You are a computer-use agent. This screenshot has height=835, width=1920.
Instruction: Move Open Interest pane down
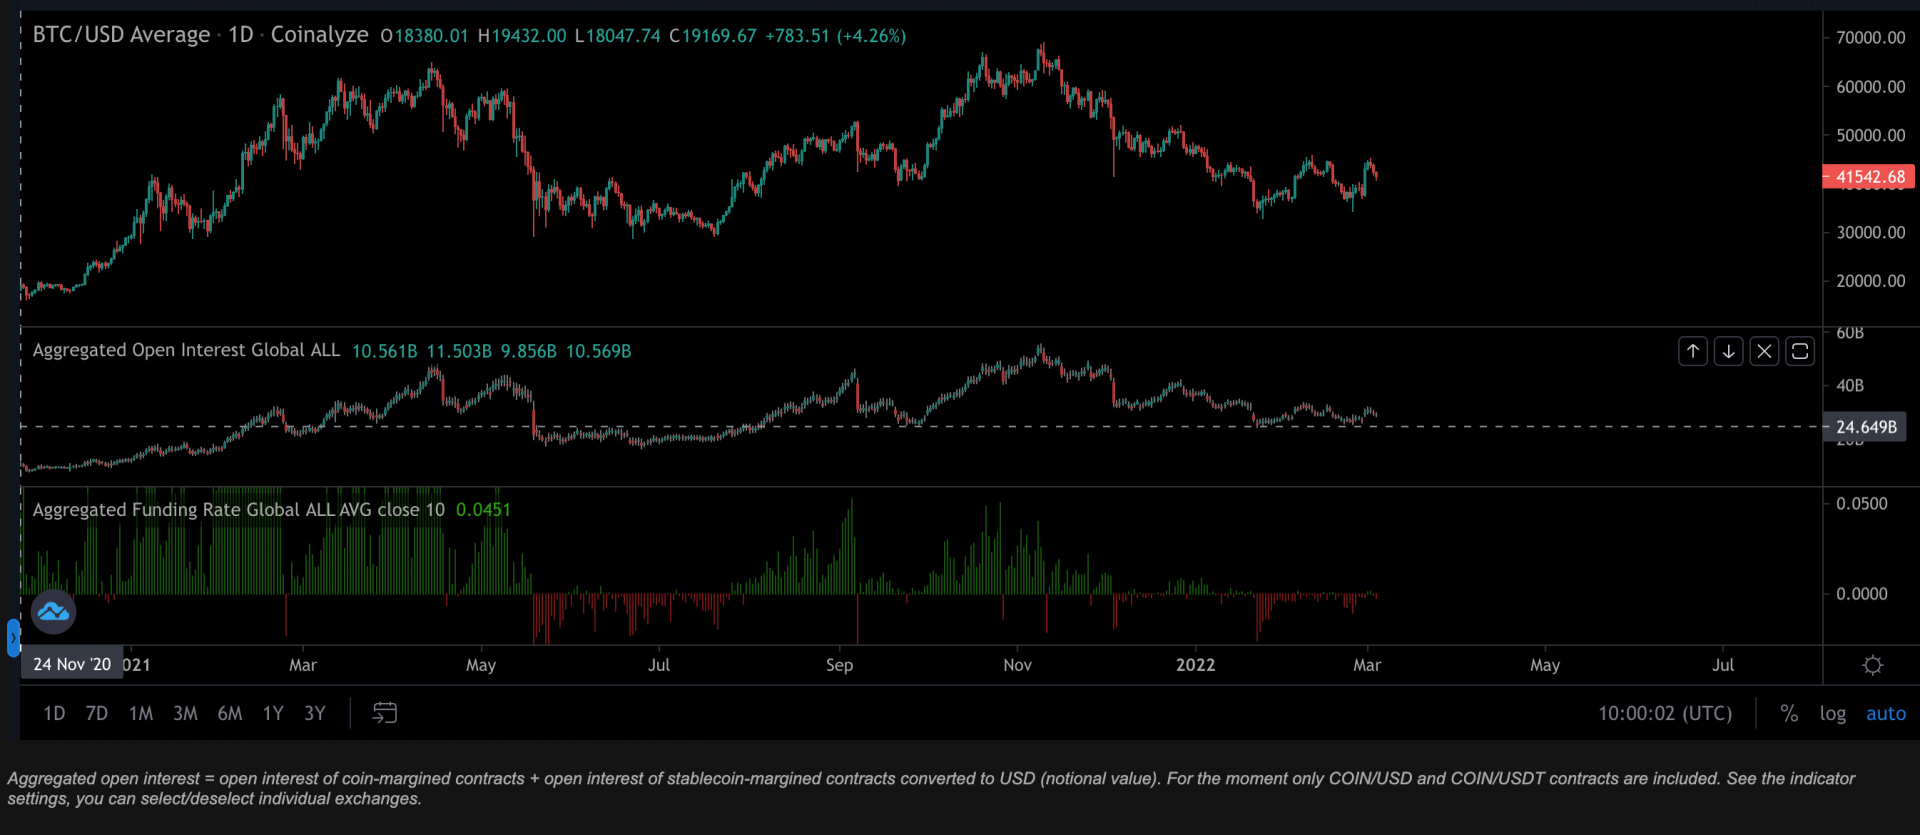point(1728,351)
